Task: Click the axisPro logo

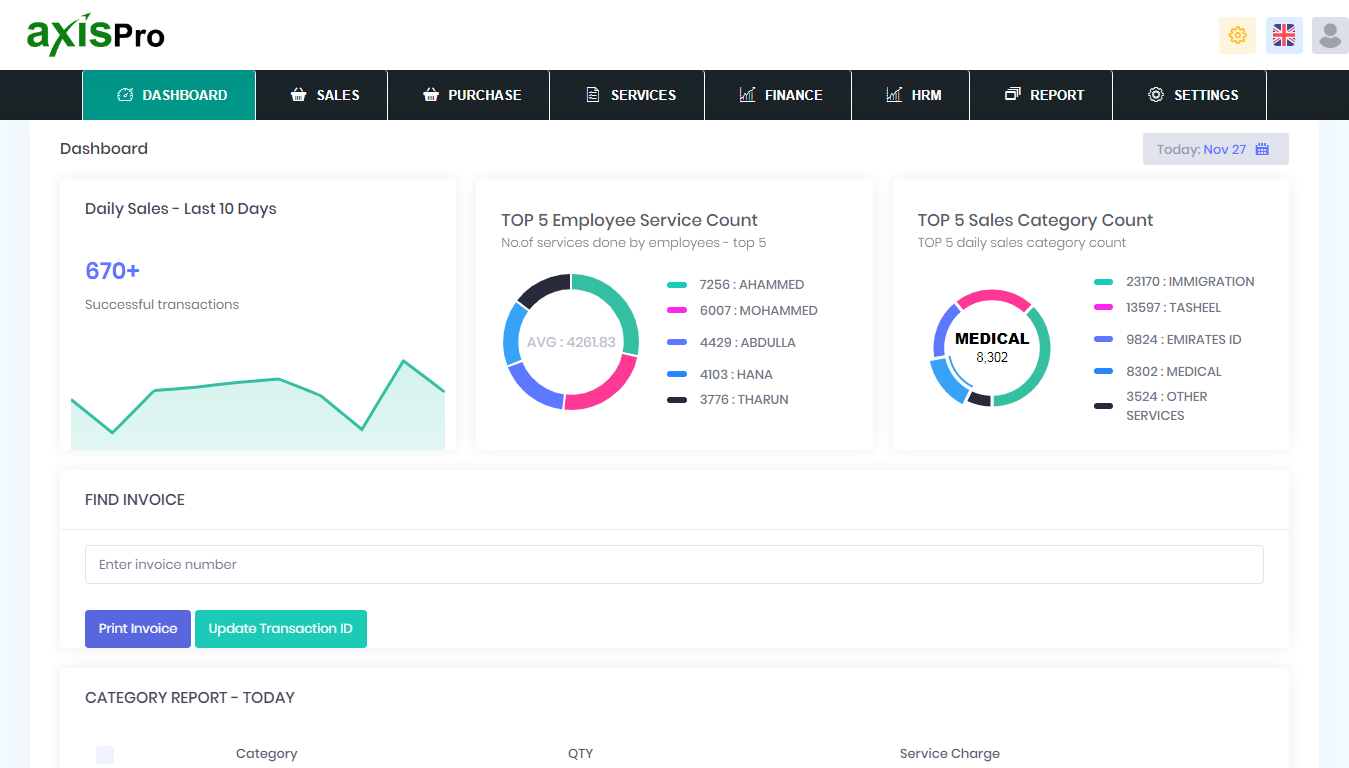Action: (x=96, y=35)
